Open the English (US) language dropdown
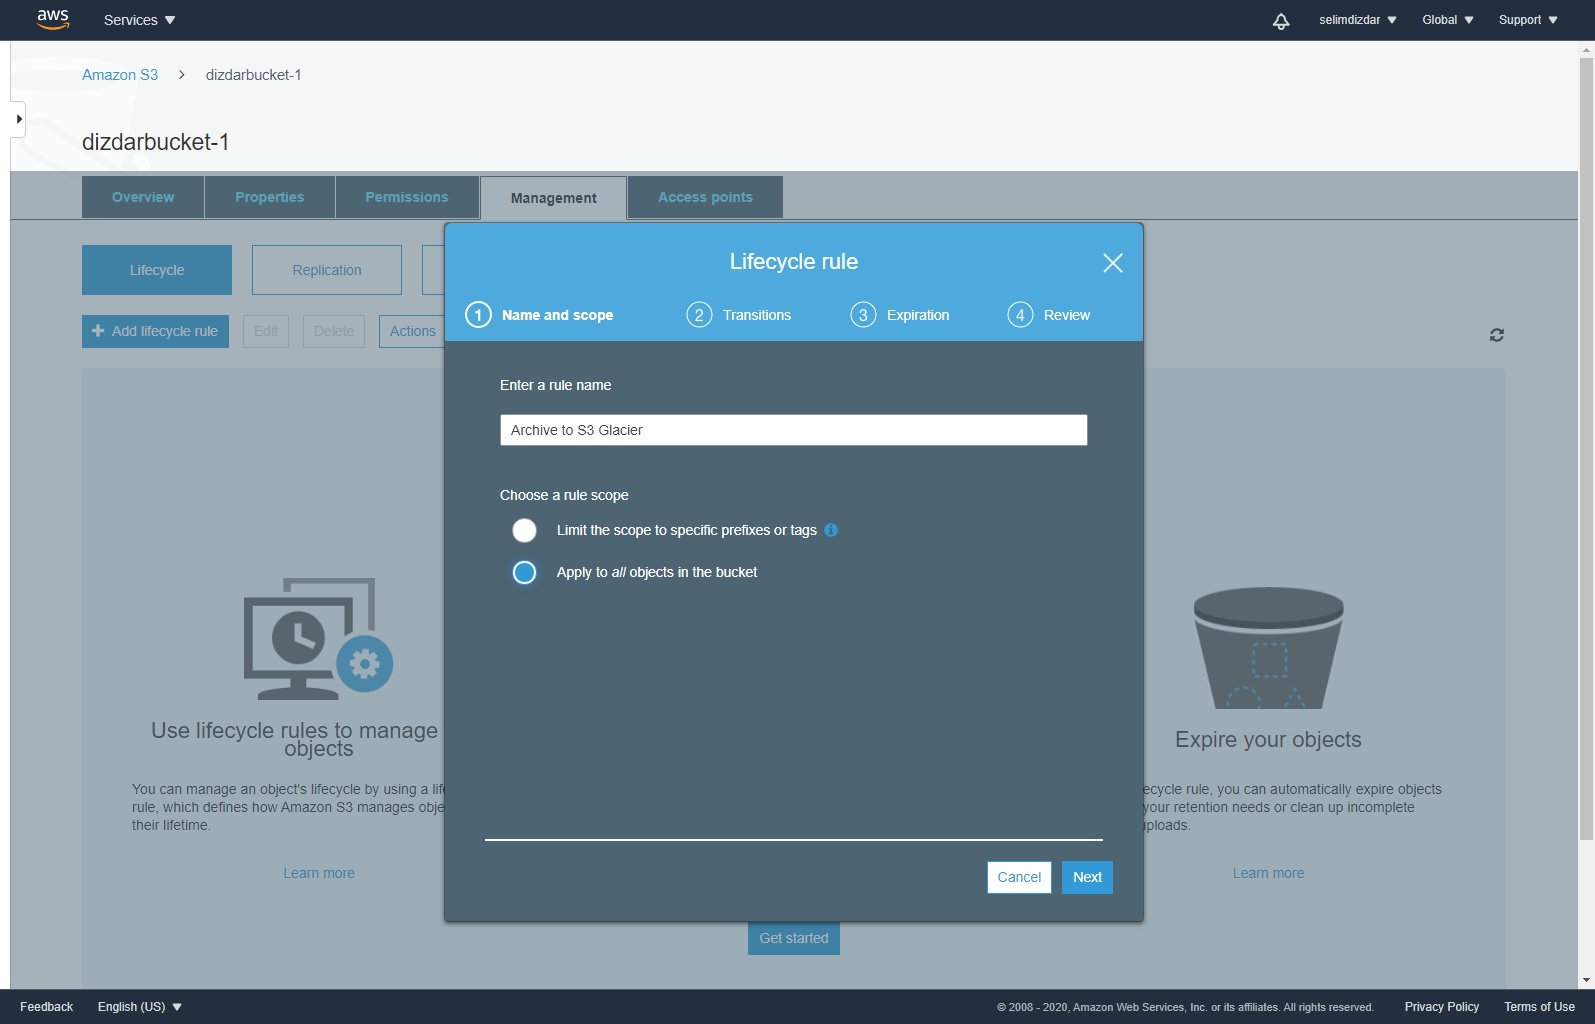The width and height of the screenshot is (1595, 1024). pos(140,1007)
